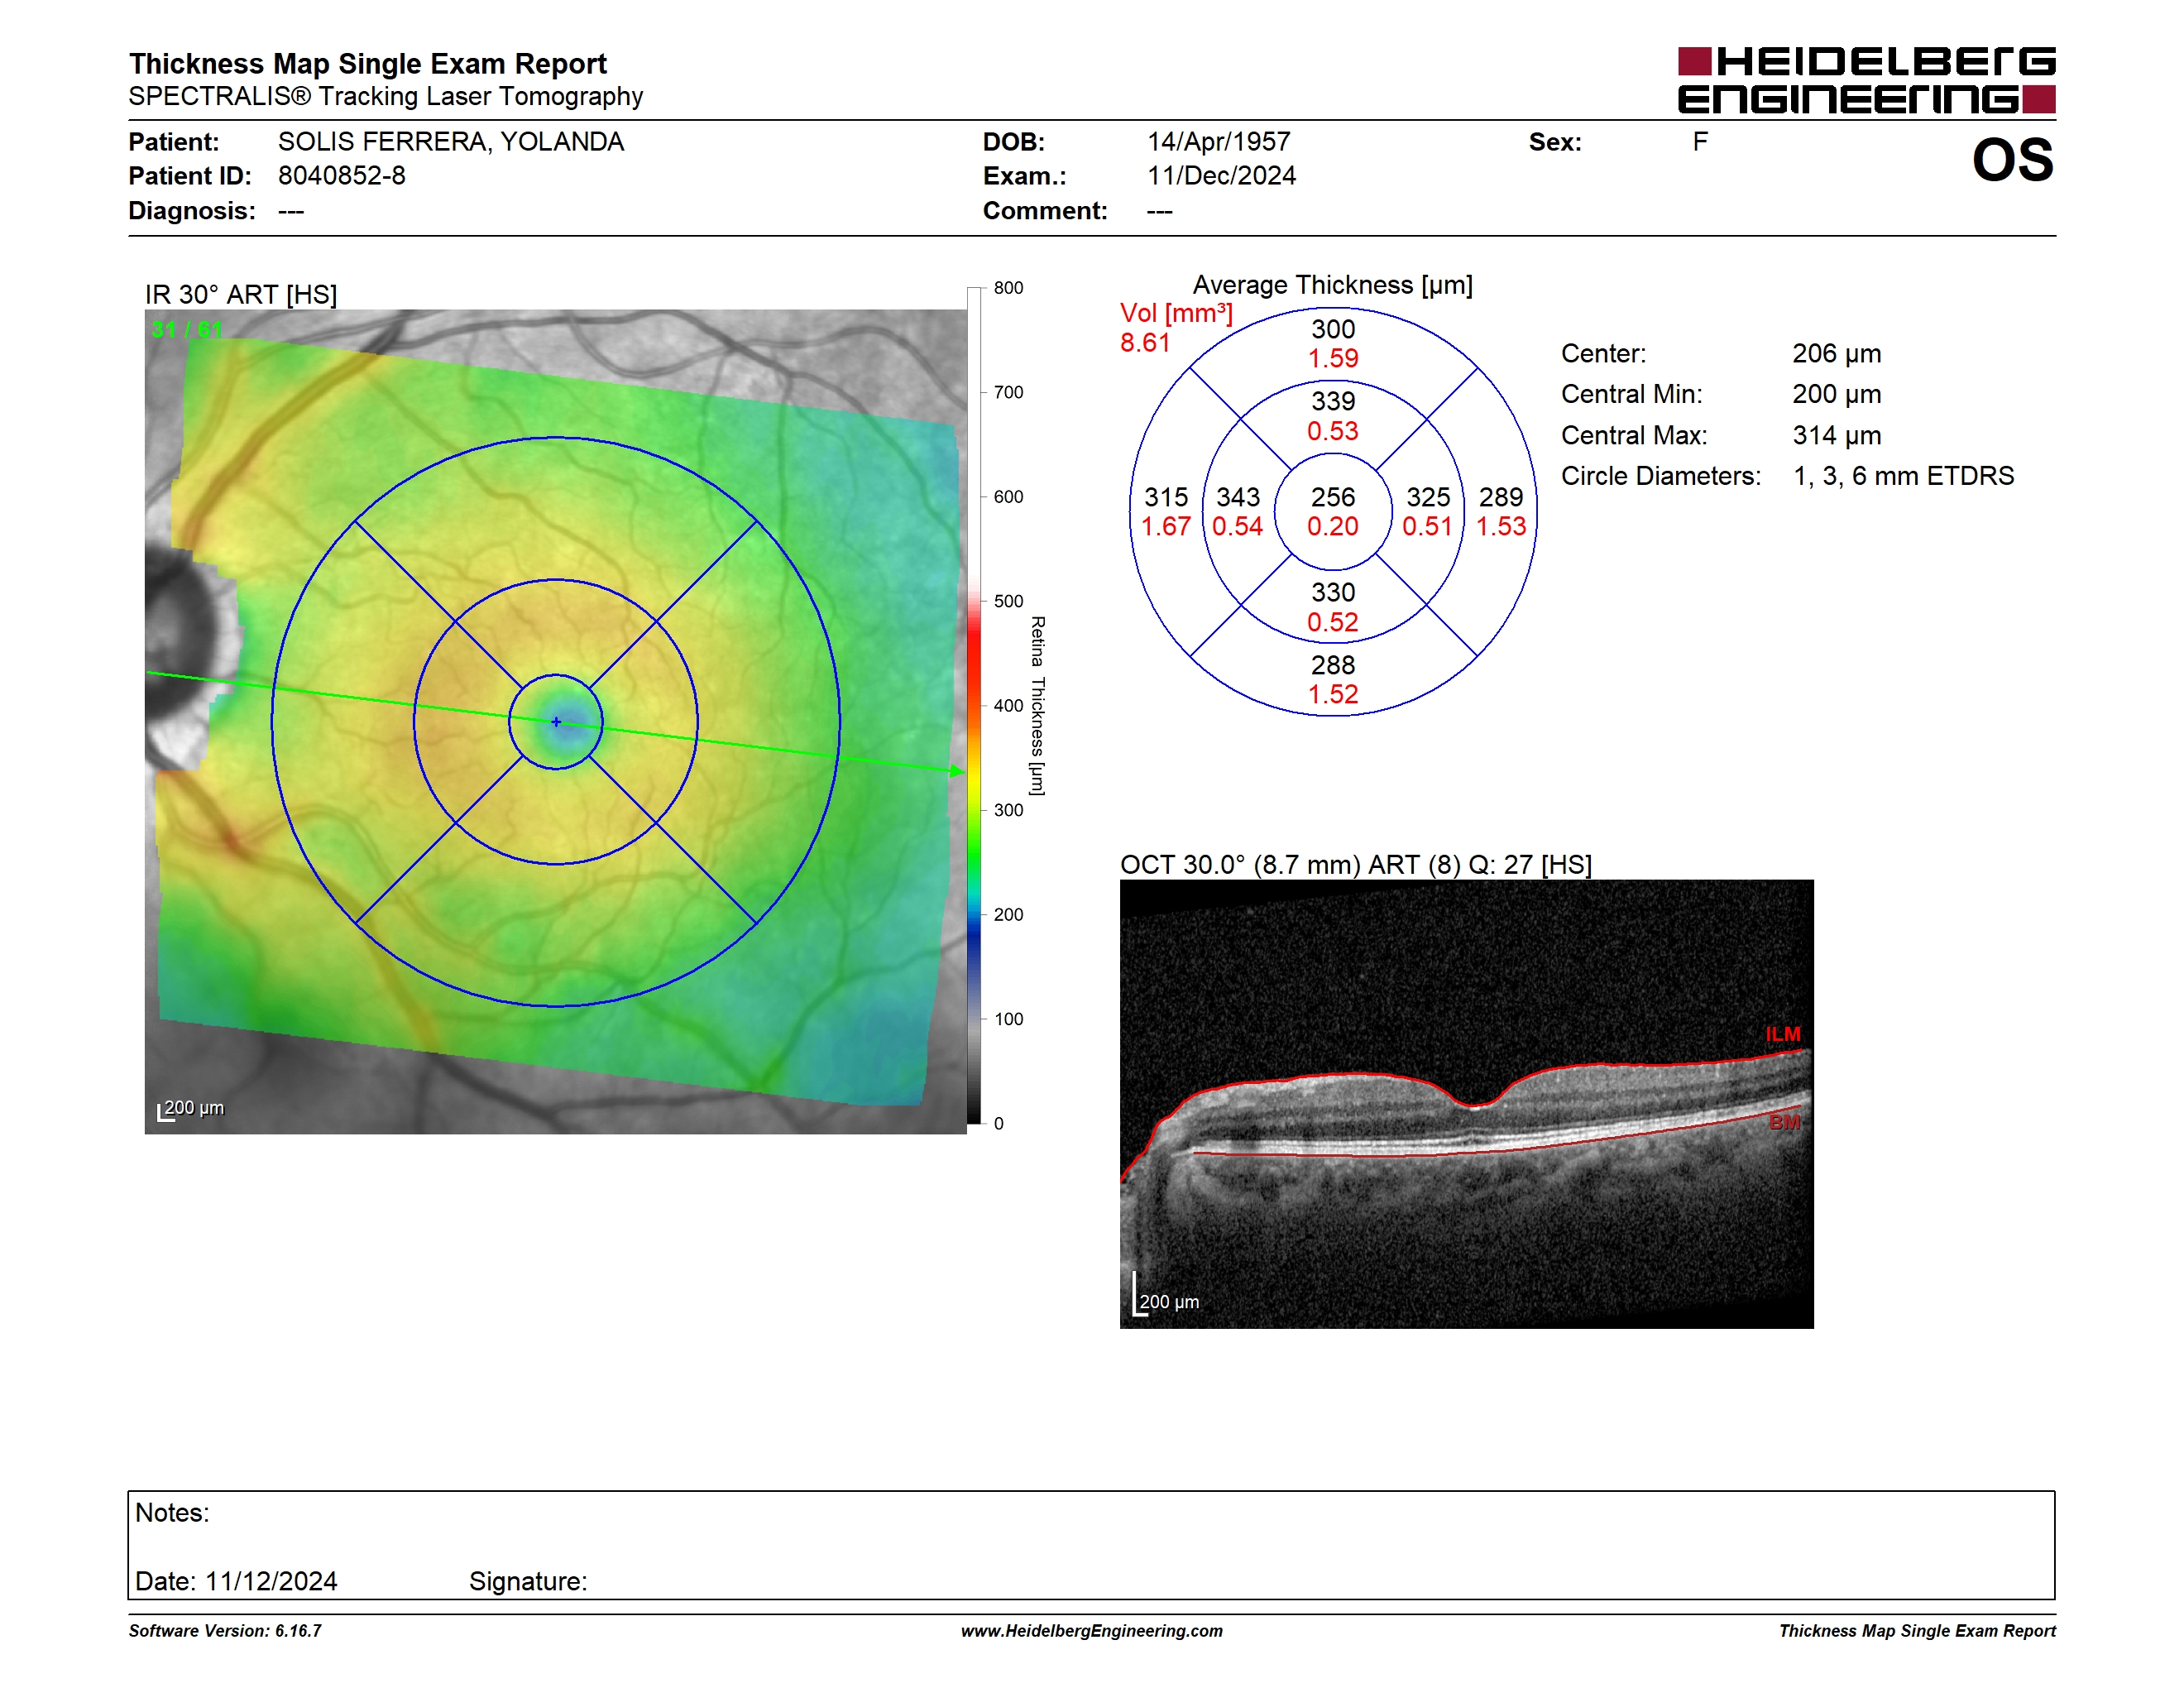Click the total Vol value 8.61
The height and width of the screenshot is (1688, 2184).
(x=1145, y=343)
